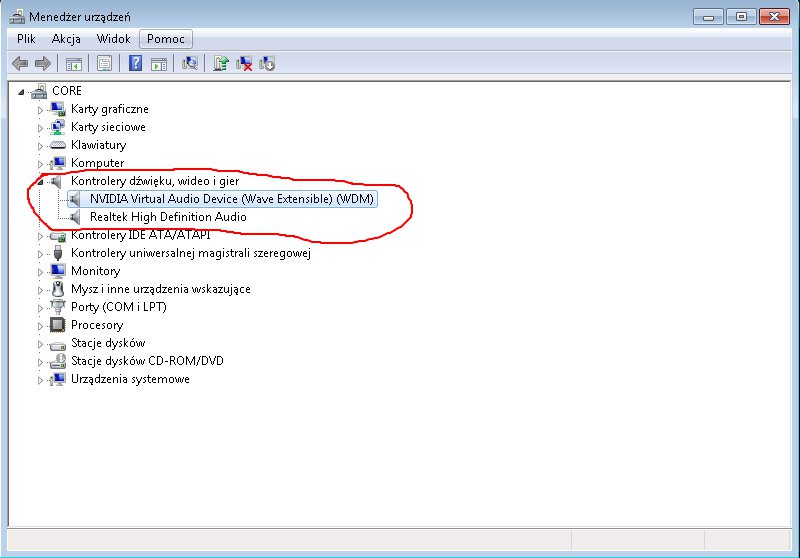Open the Widok menu
Viewport: 800px width, 558px height.
[113, 39]
